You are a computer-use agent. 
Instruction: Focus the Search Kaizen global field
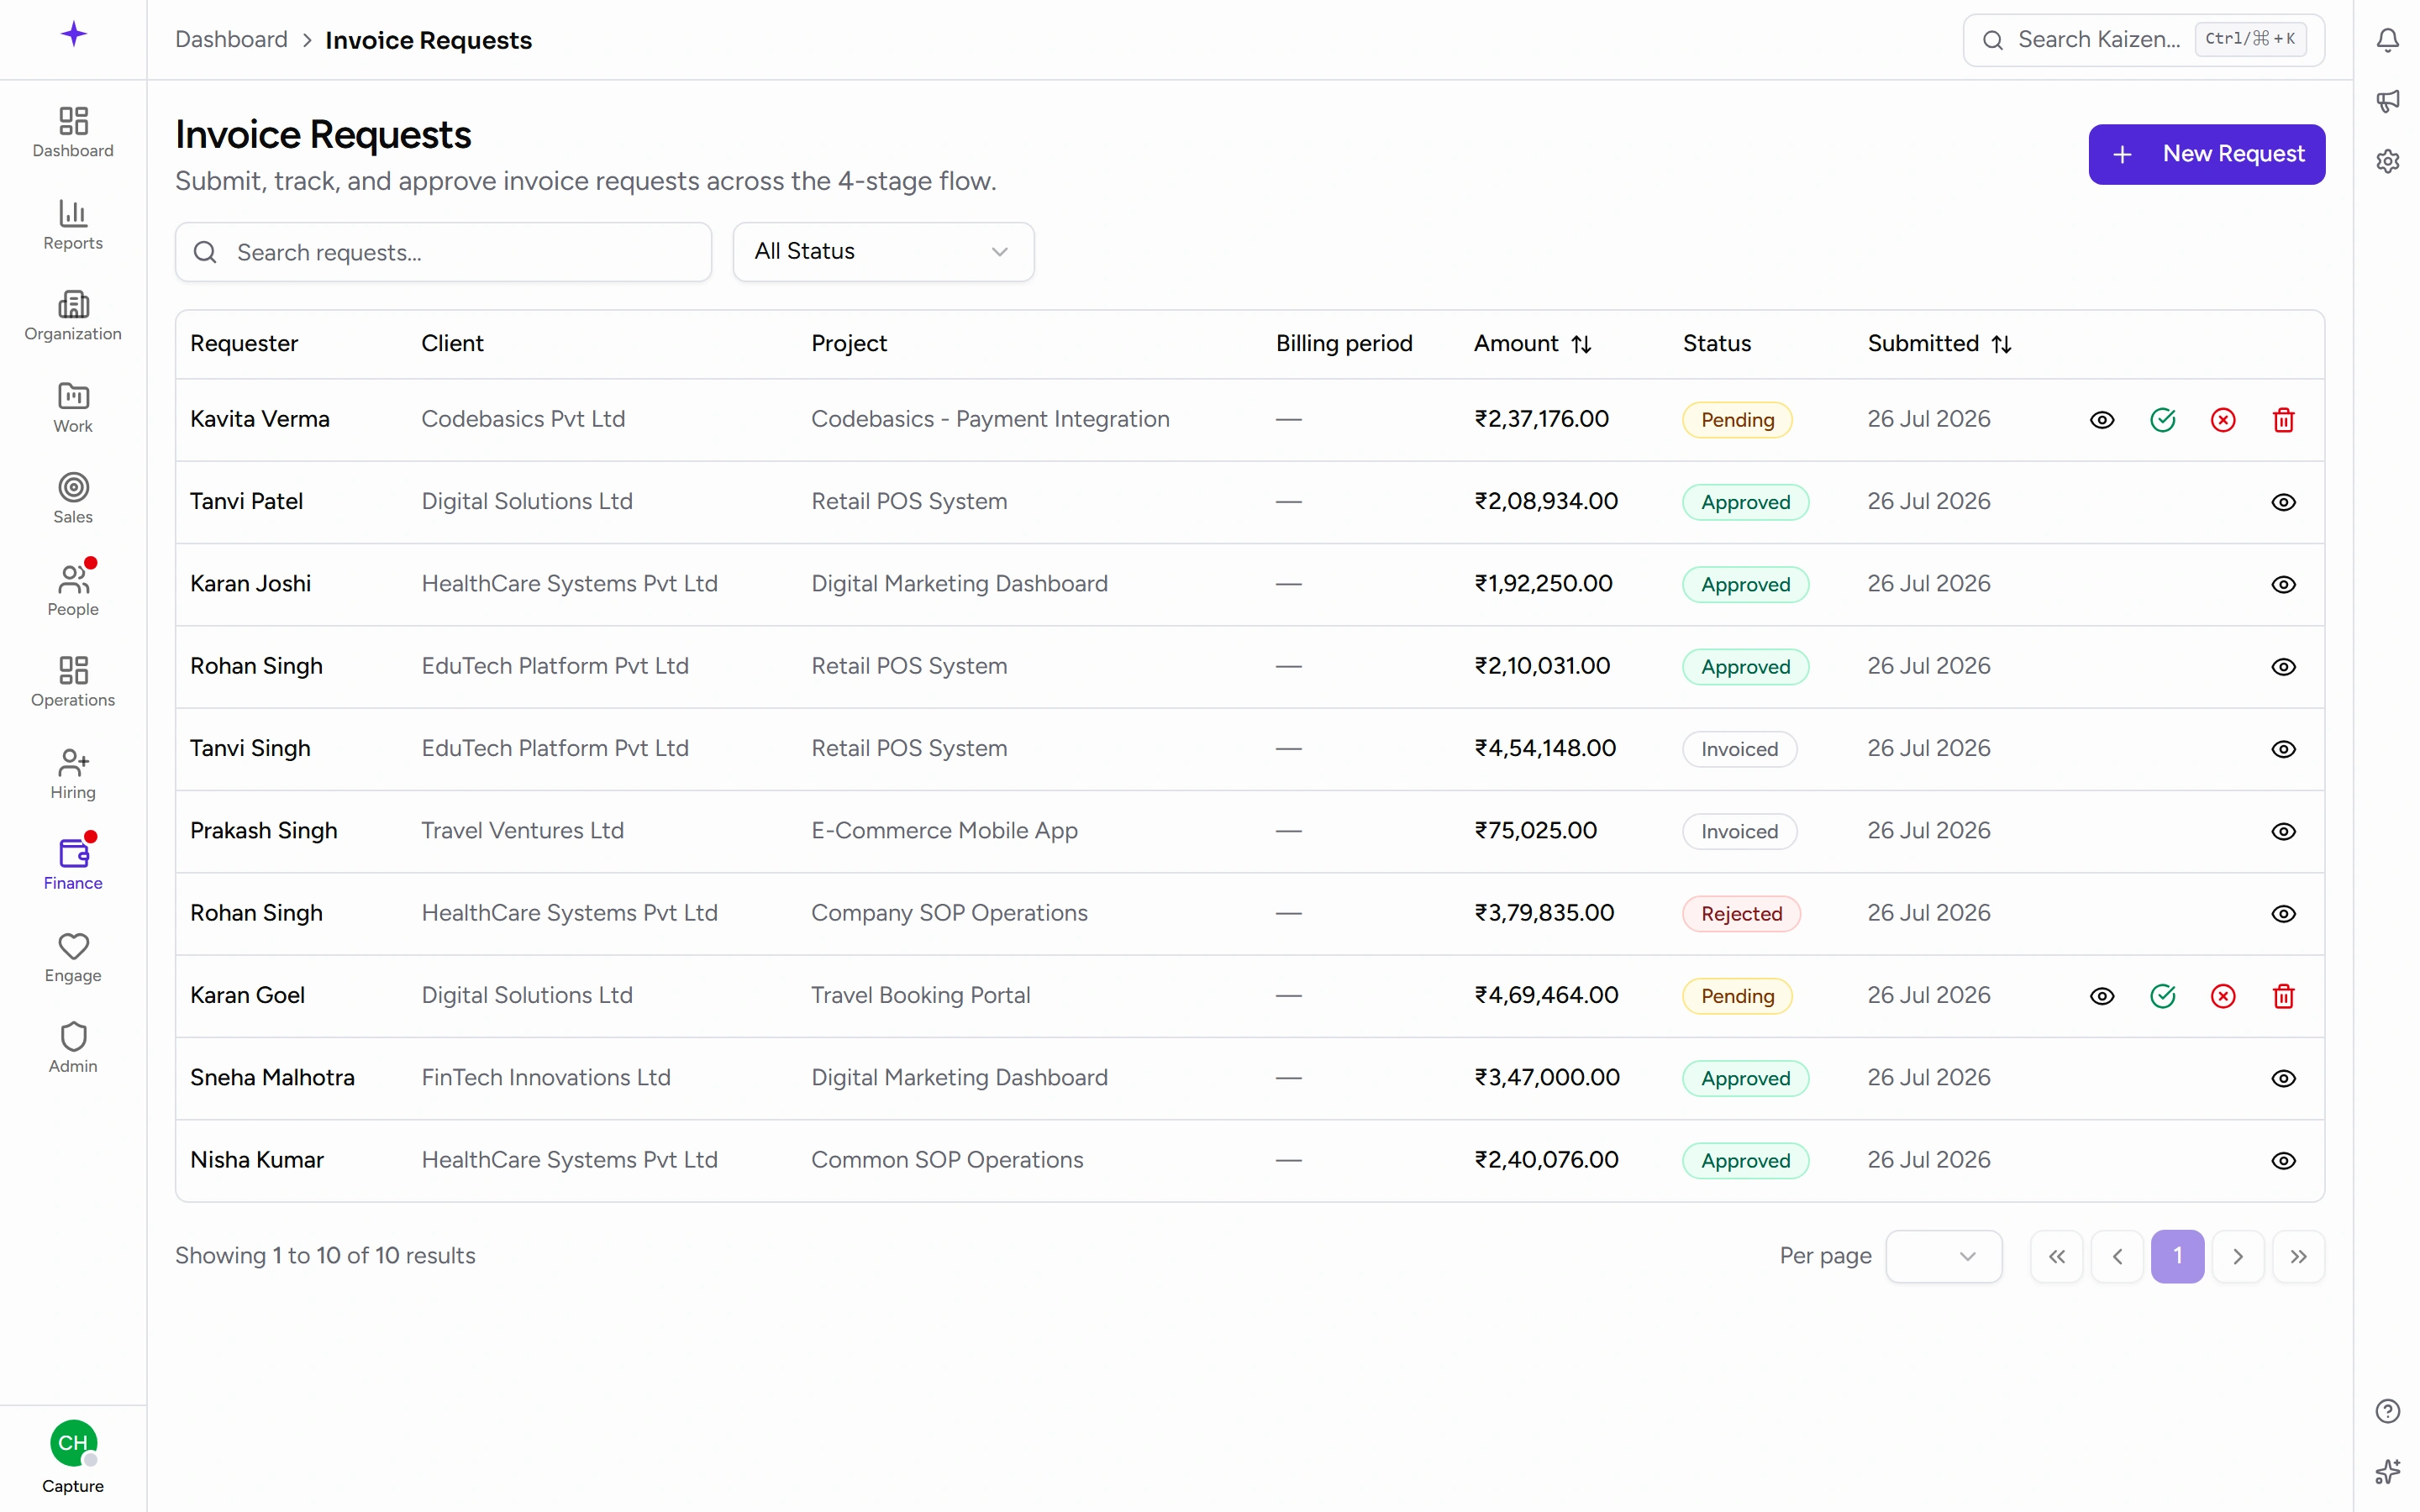point(2143,40)
